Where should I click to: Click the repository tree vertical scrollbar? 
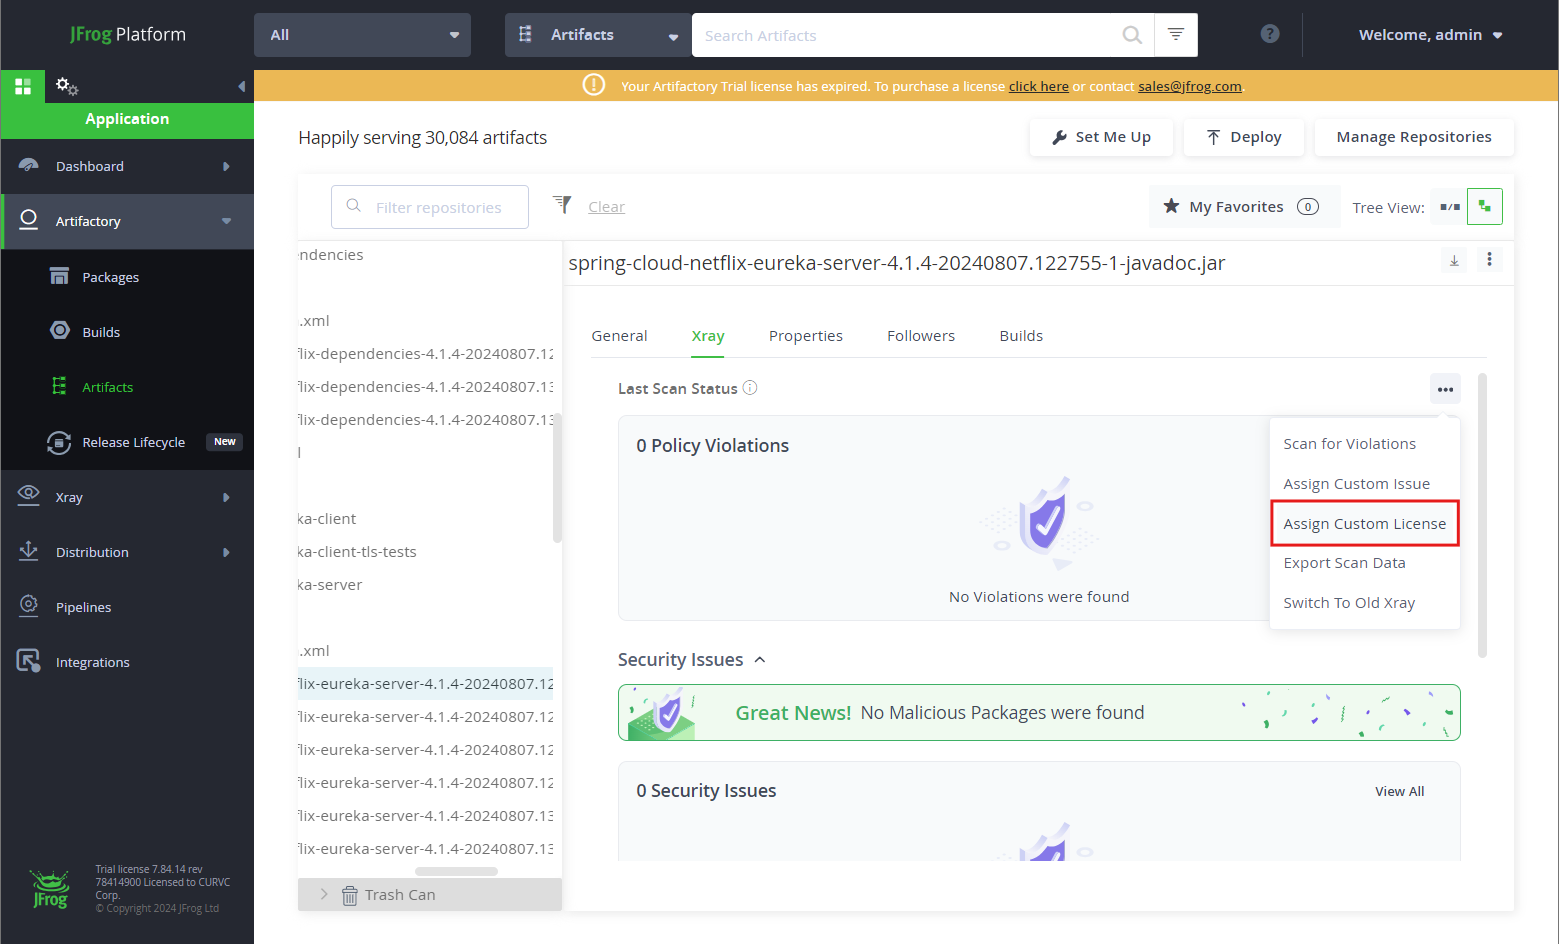(557, 477)
